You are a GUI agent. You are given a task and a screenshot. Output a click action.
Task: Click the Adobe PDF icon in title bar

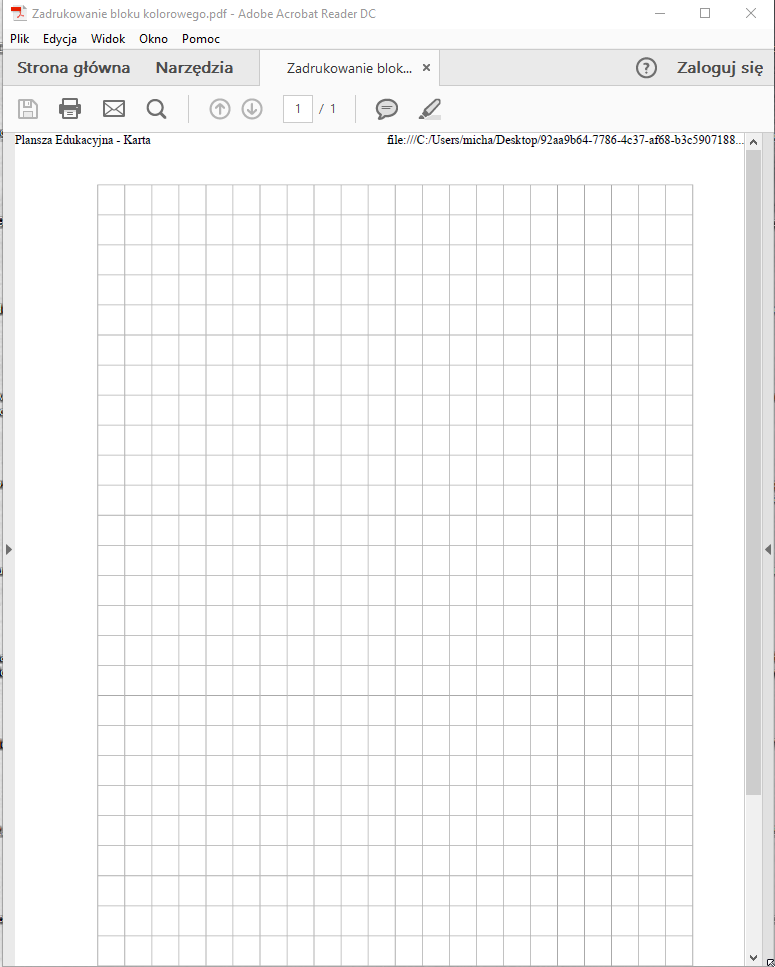[x=18, y=13]
